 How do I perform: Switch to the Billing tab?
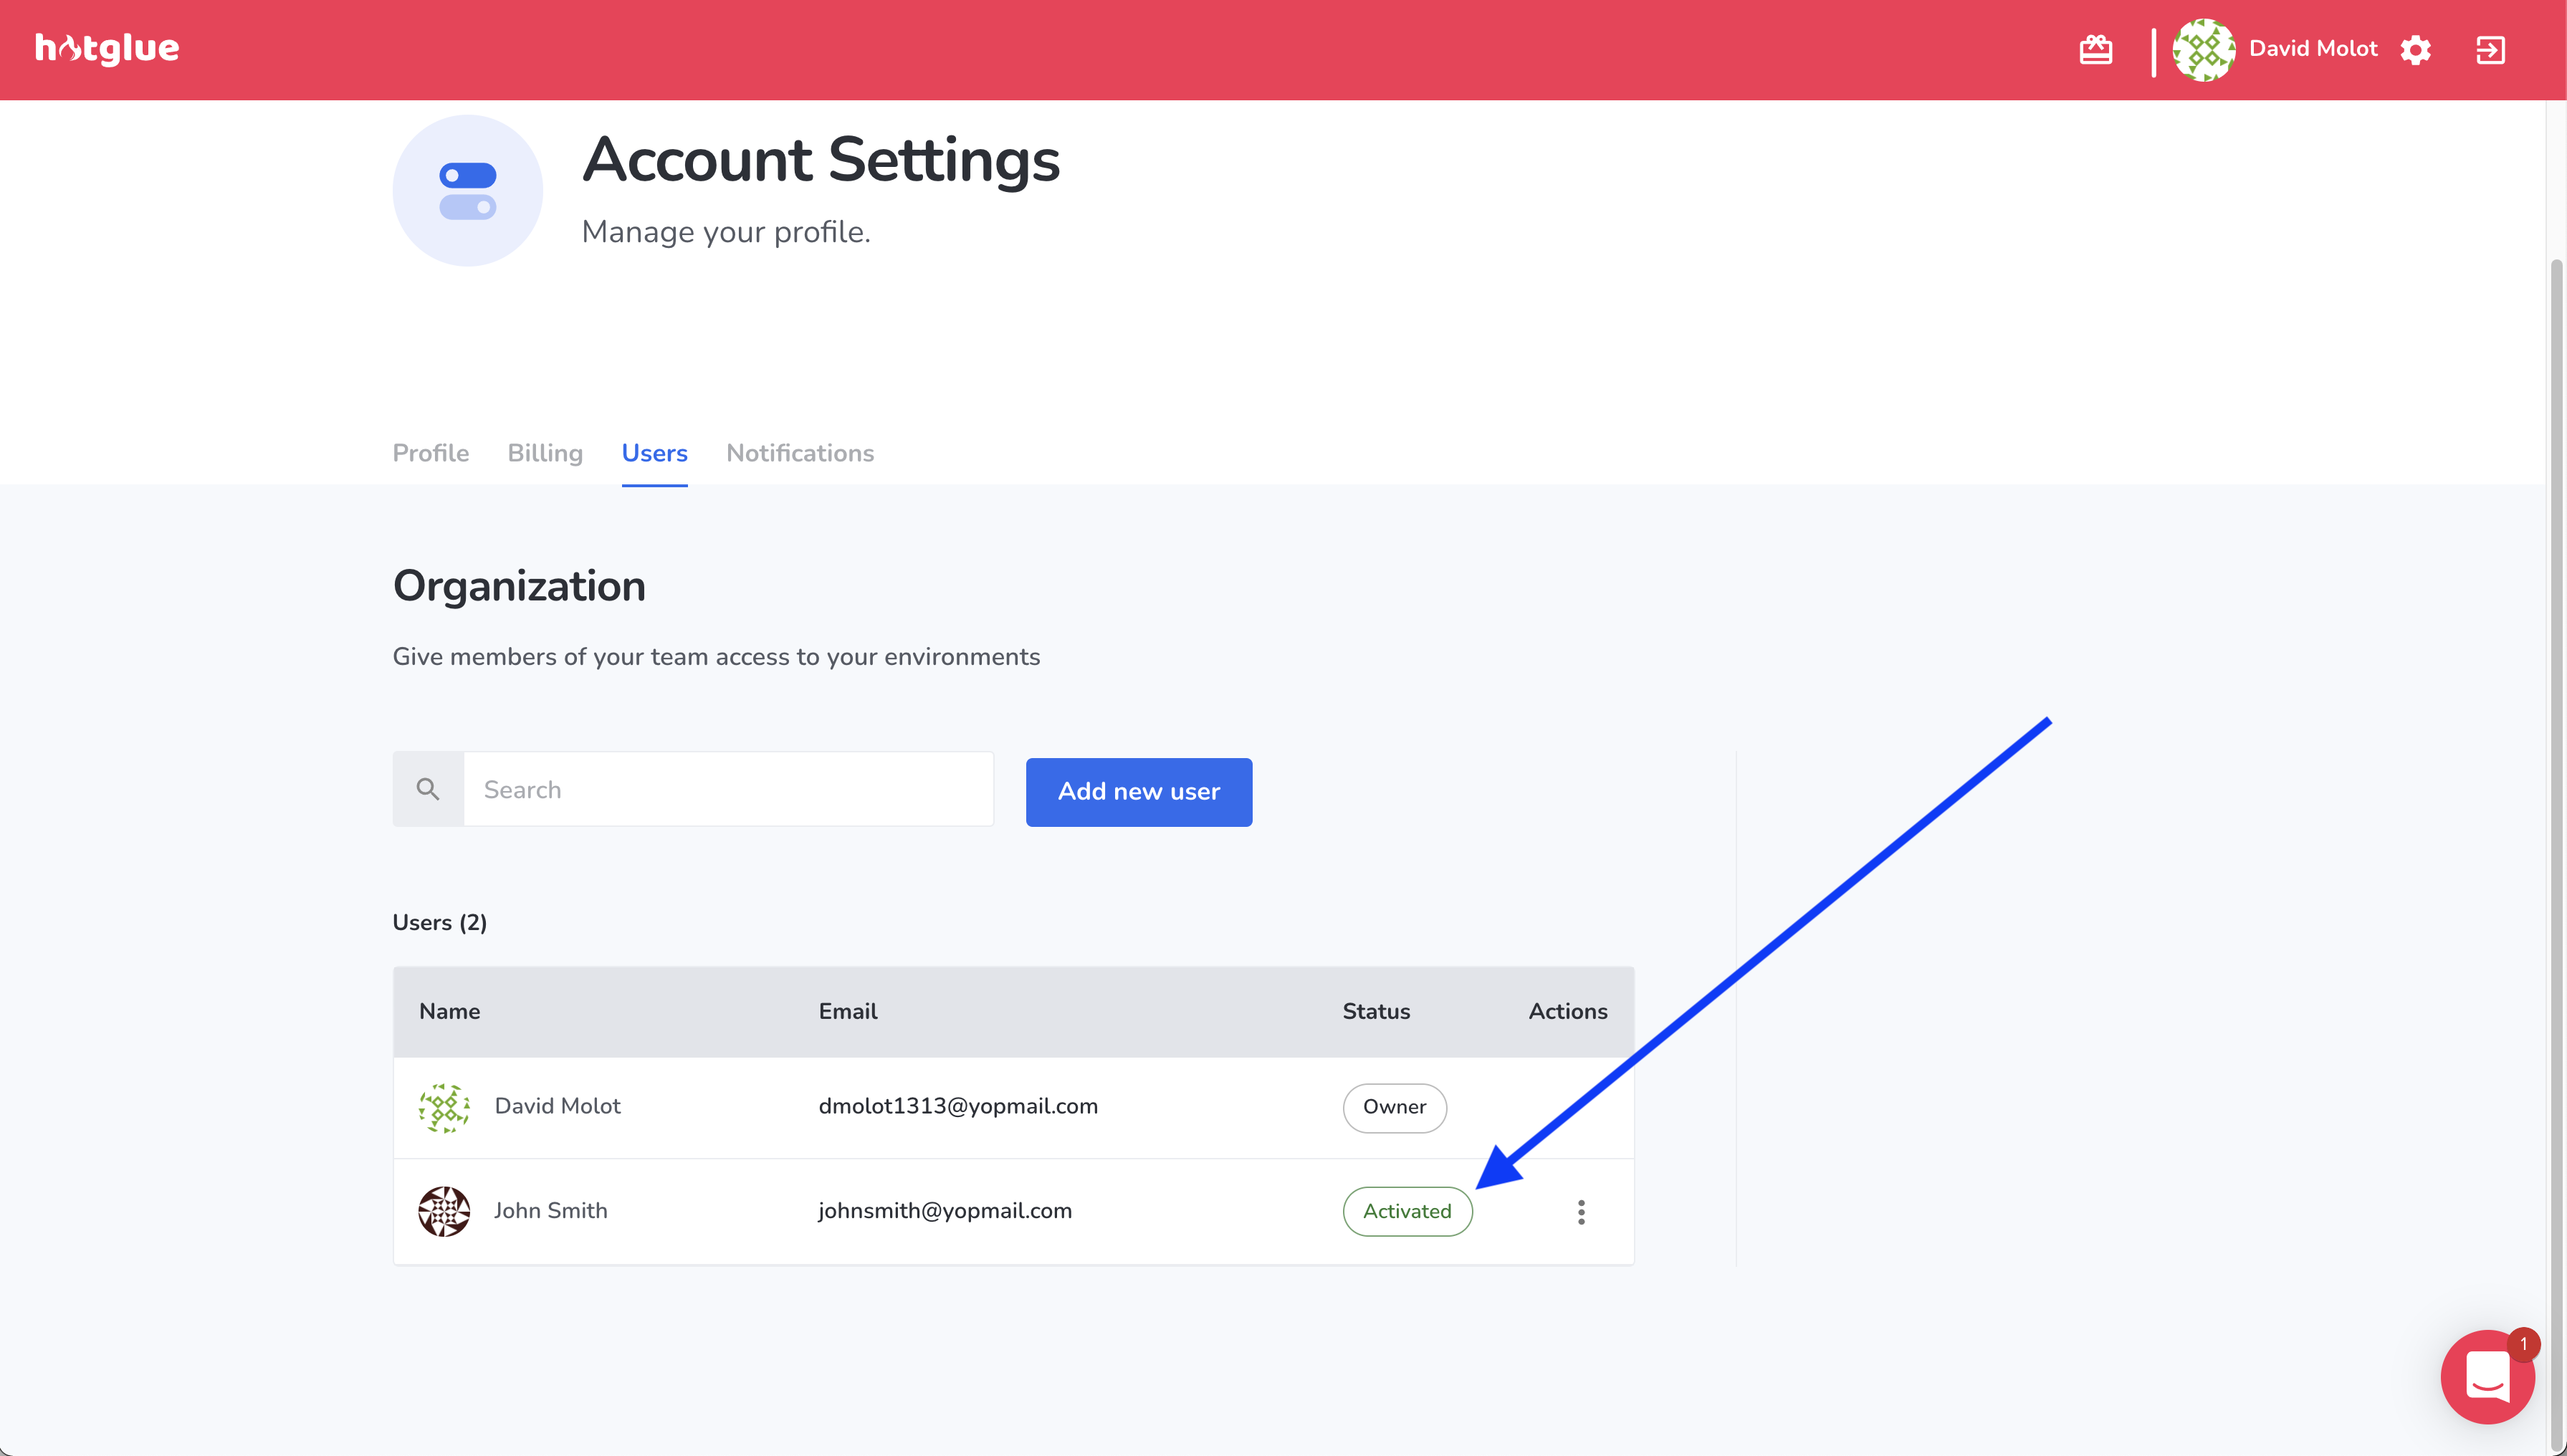click(545, 453)
